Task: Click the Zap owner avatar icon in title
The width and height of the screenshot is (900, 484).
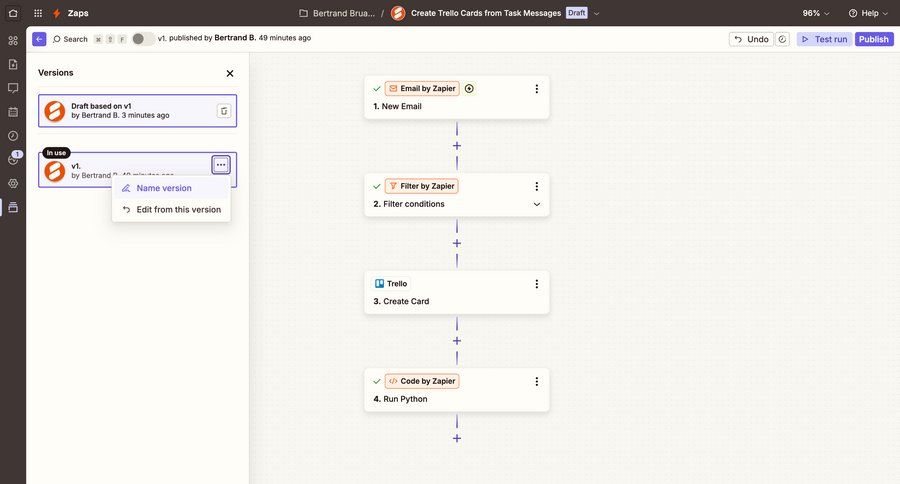Action: [x=398, y=13]
